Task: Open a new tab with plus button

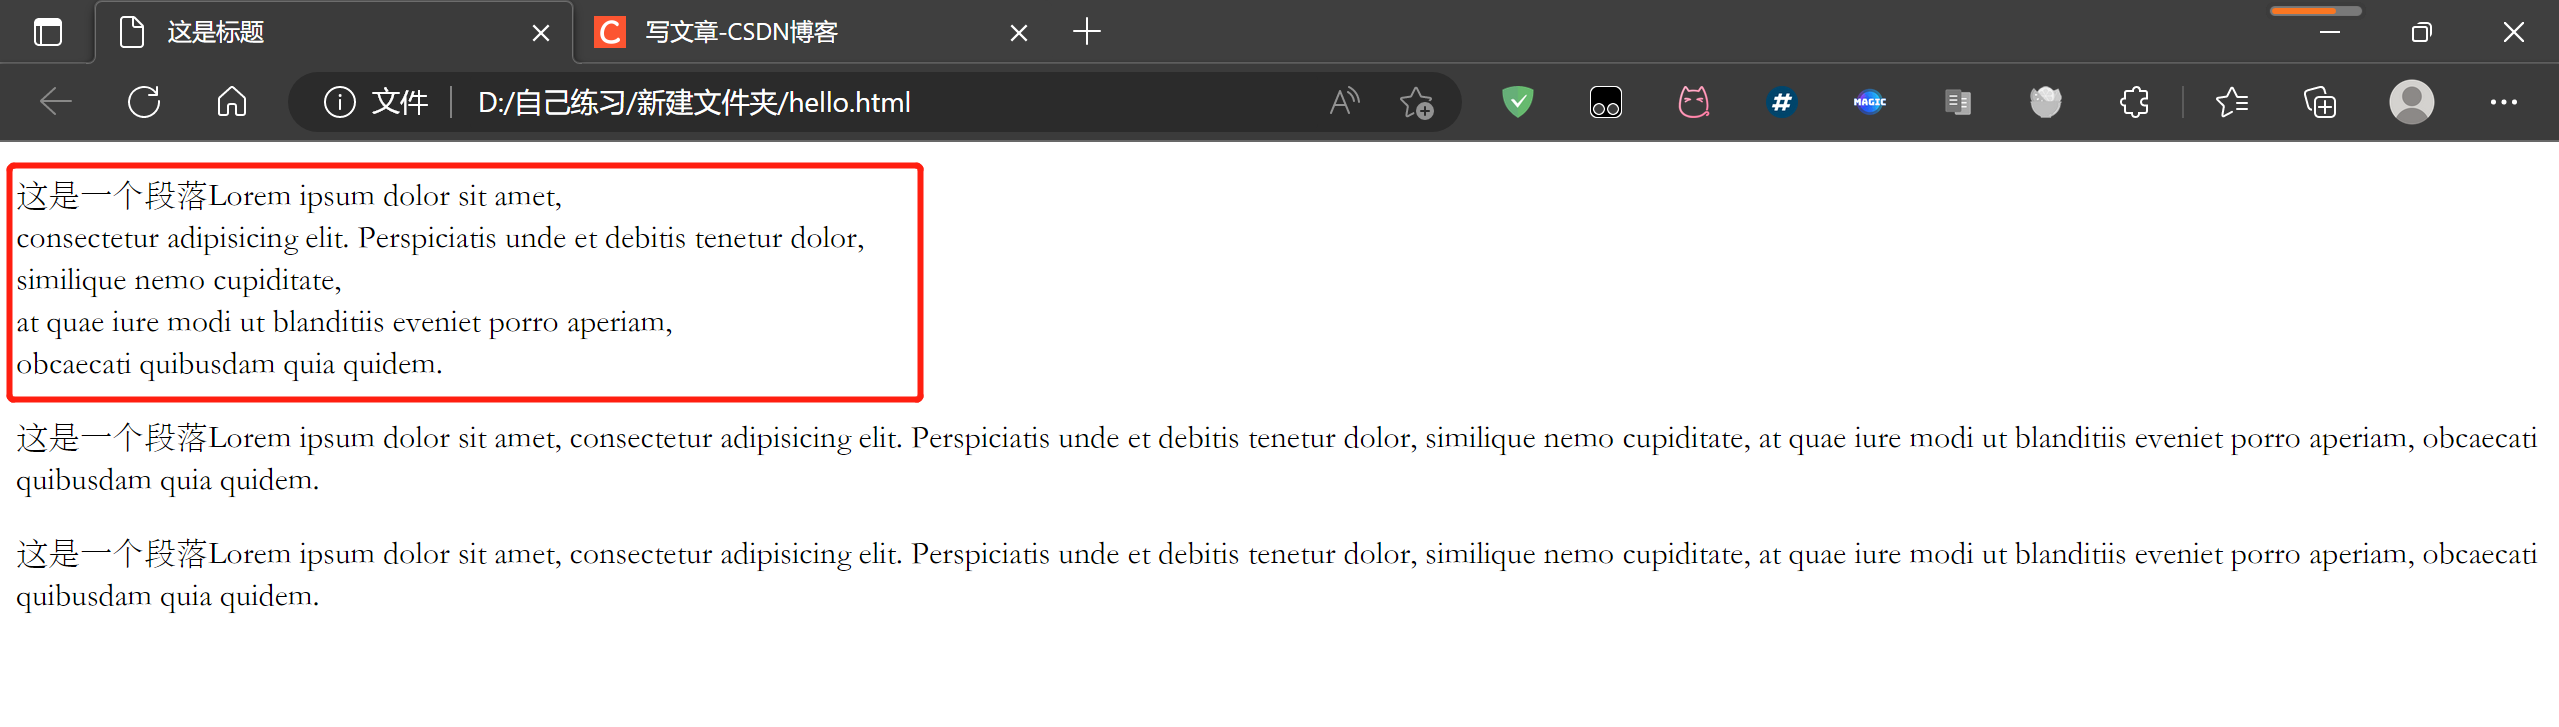Action: 1086,32
